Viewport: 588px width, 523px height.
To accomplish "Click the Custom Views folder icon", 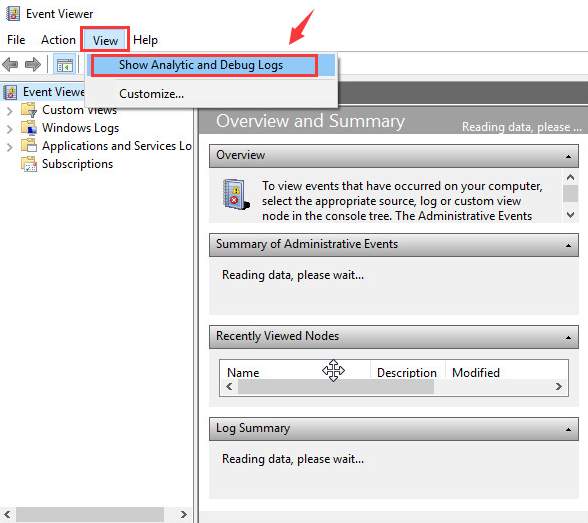I will click(x=28, y=110).
